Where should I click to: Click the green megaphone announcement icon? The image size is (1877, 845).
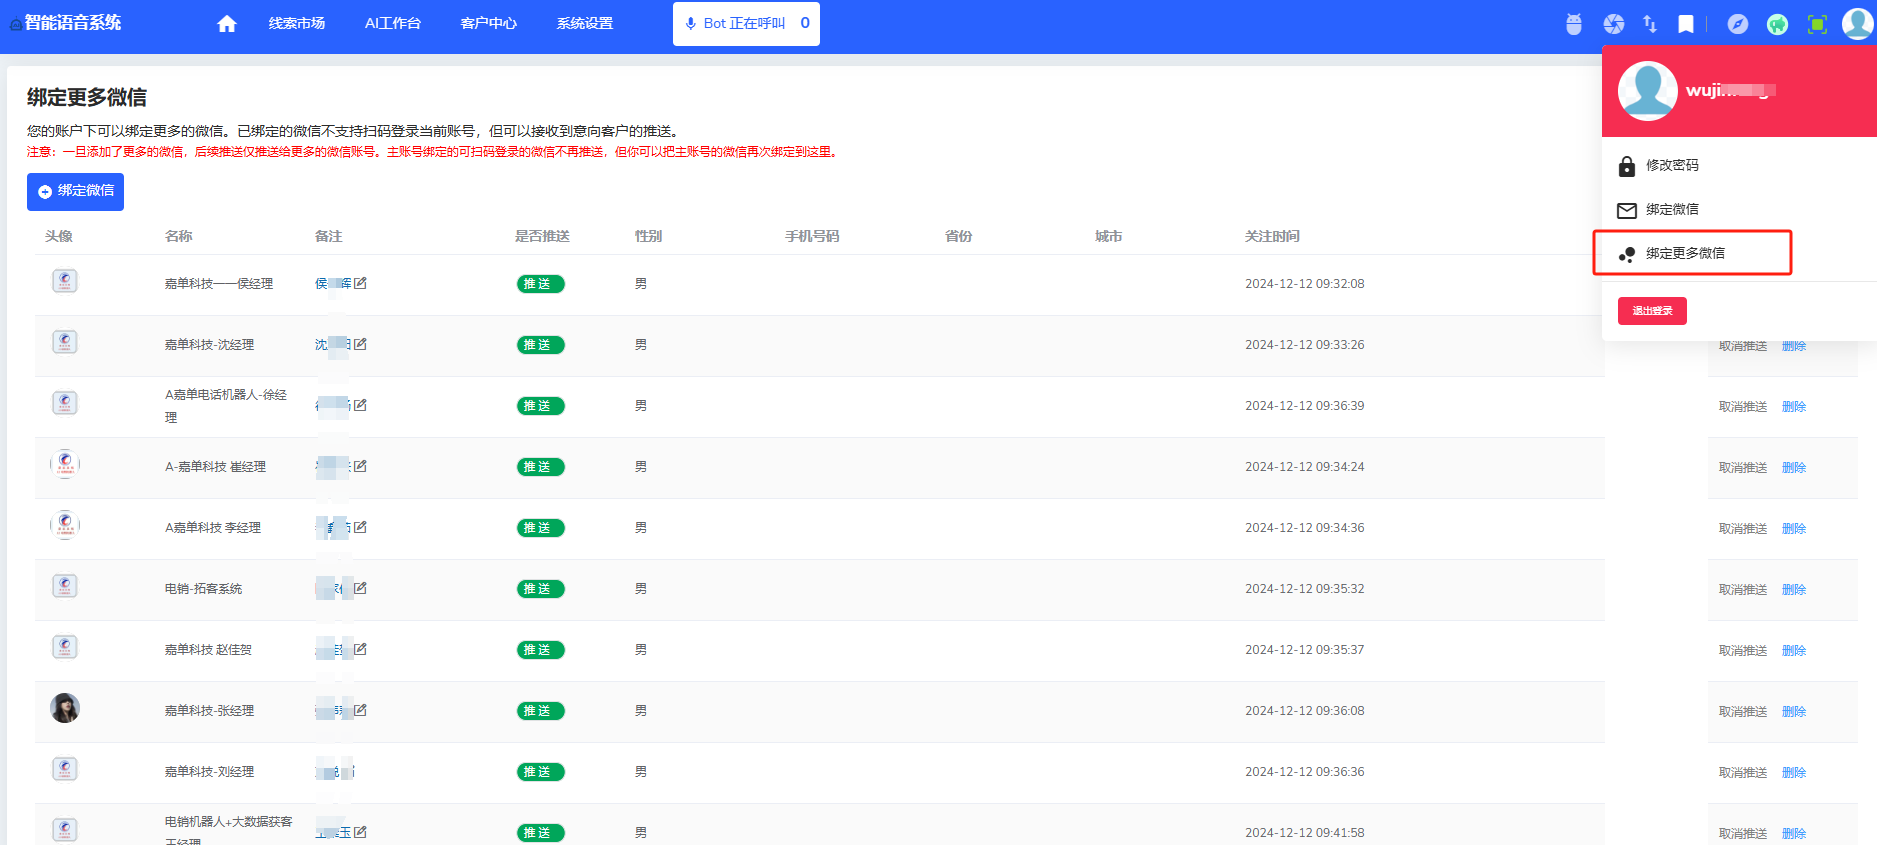point(1777,24)
